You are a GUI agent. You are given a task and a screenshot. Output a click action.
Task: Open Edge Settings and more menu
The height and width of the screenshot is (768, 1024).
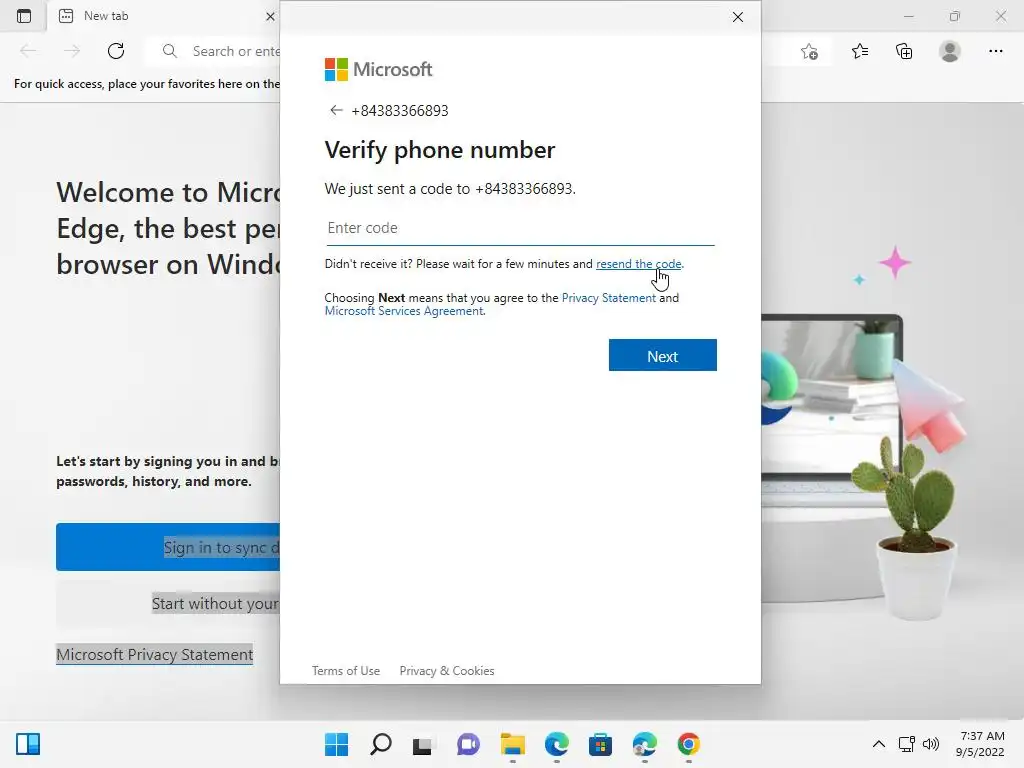tap(995, 51)
